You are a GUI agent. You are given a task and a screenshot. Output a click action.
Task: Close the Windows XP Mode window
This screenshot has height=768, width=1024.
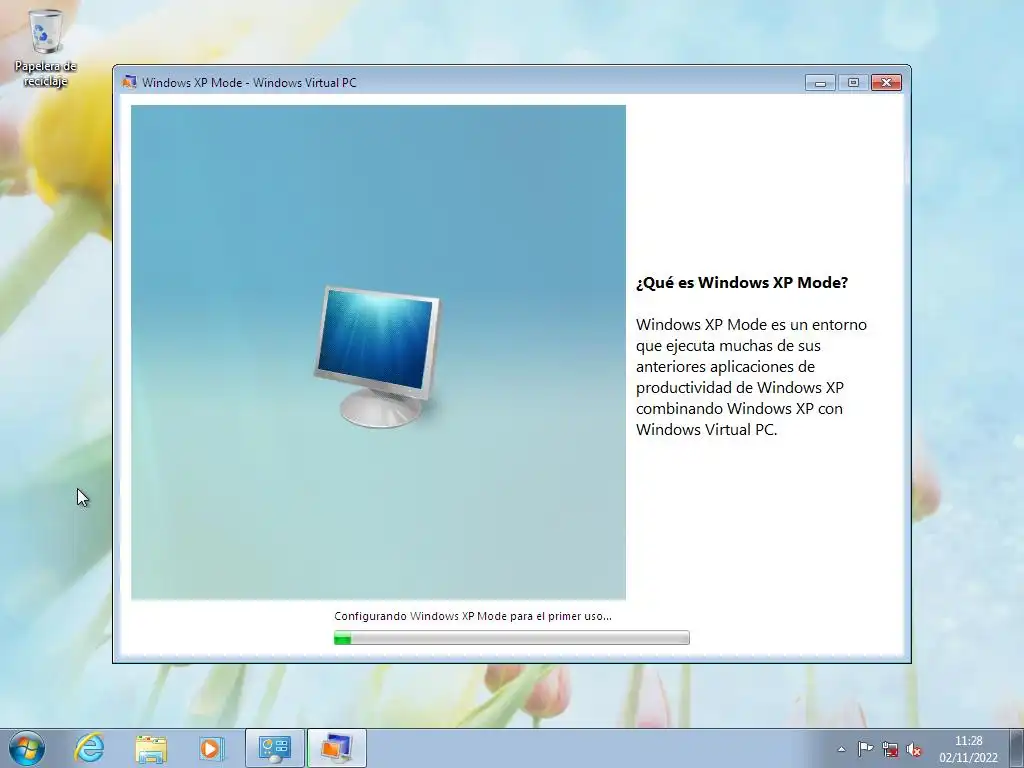[x=886, y=82]
